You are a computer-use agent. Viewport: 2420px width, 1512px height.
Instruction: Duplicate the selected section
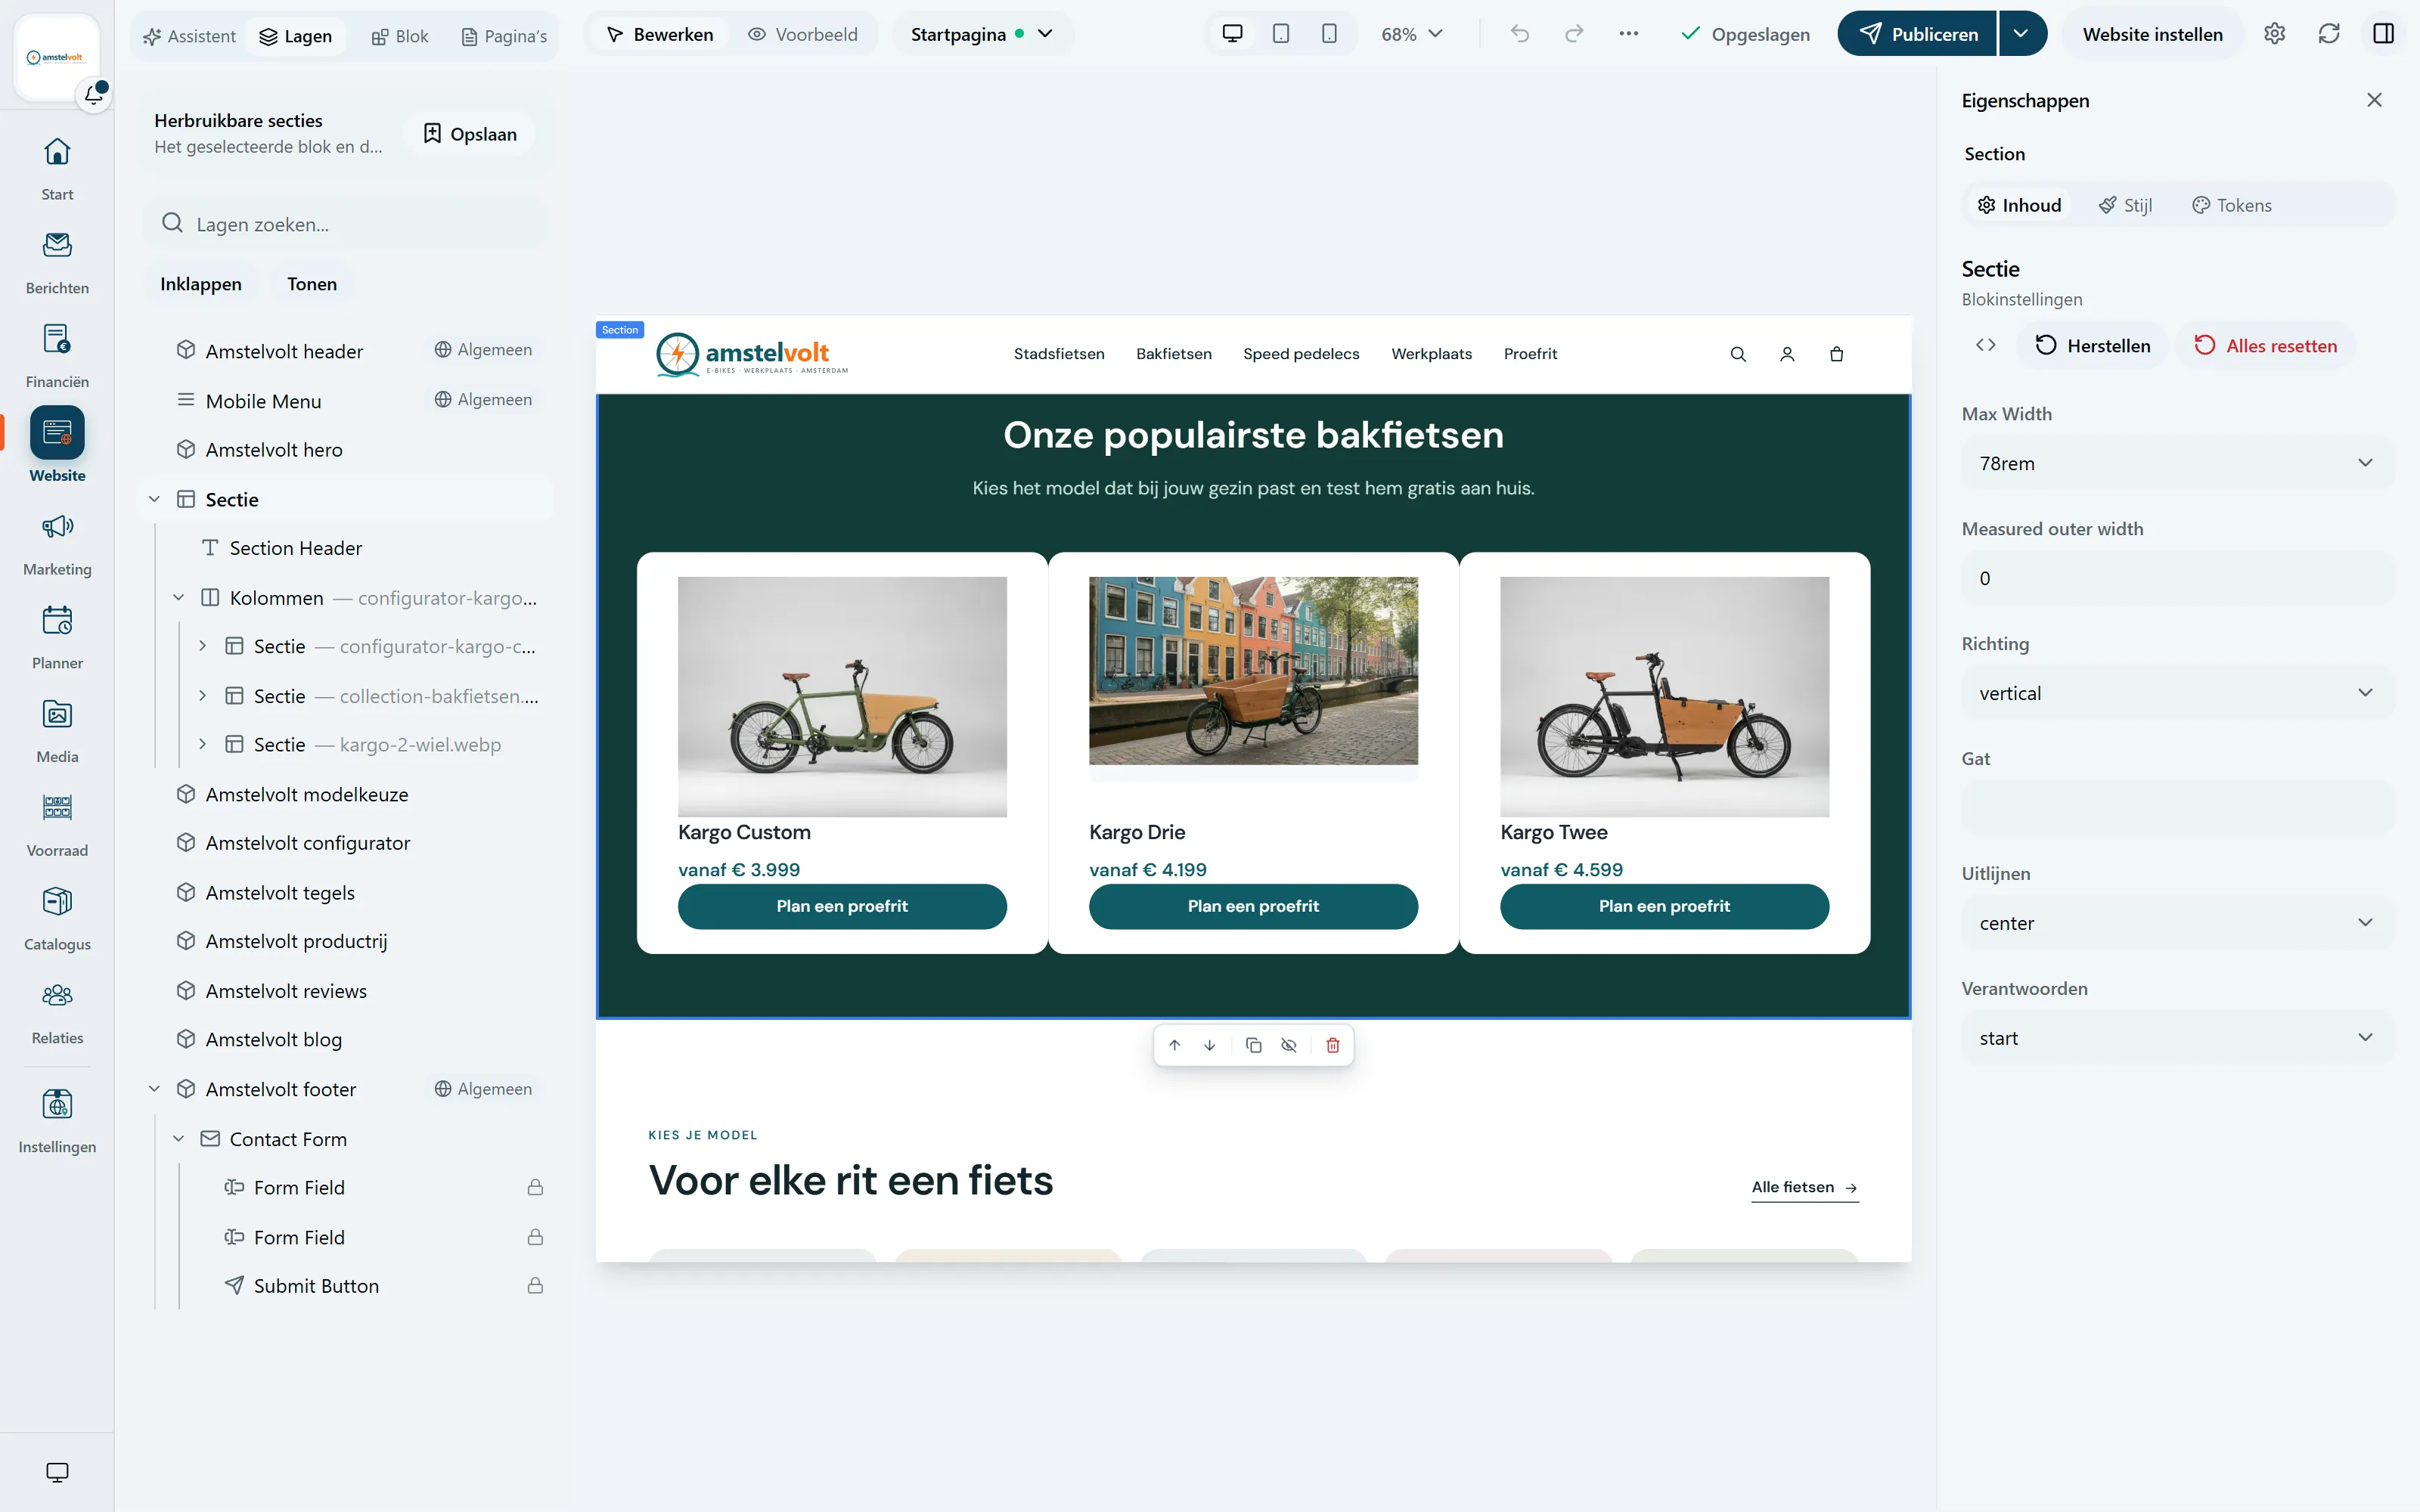1253,1045
